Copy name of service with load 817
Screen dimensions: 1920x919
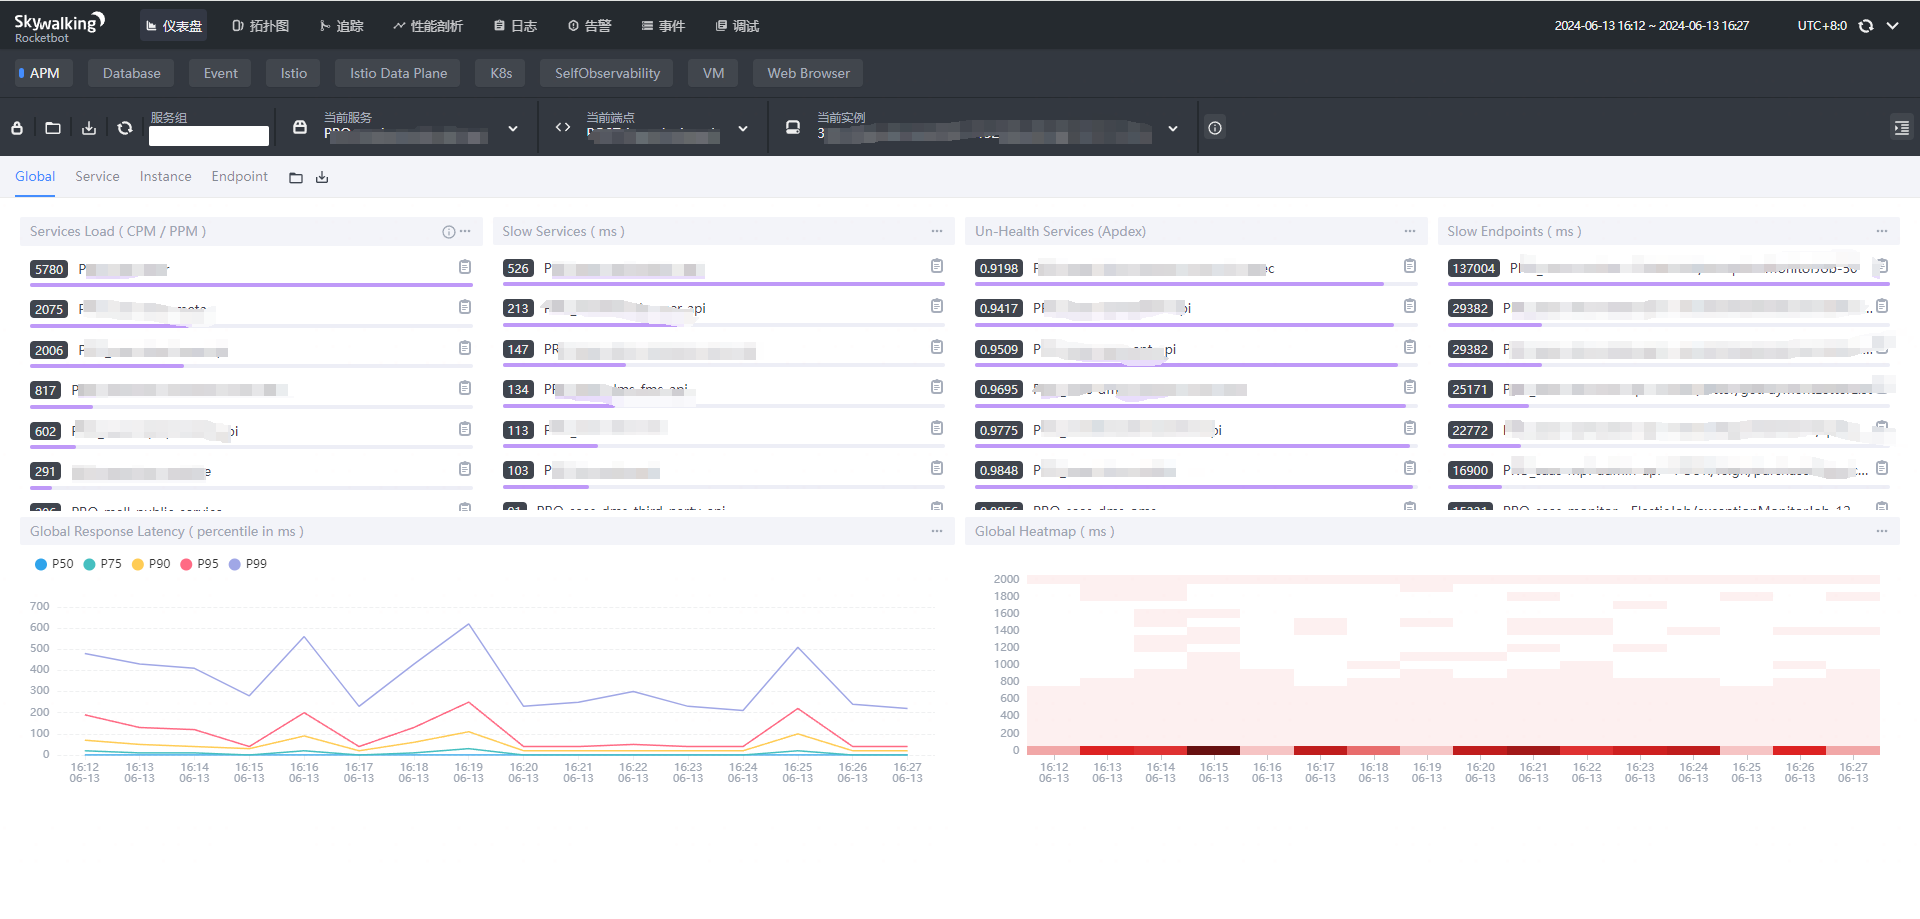tap(465, 388)
